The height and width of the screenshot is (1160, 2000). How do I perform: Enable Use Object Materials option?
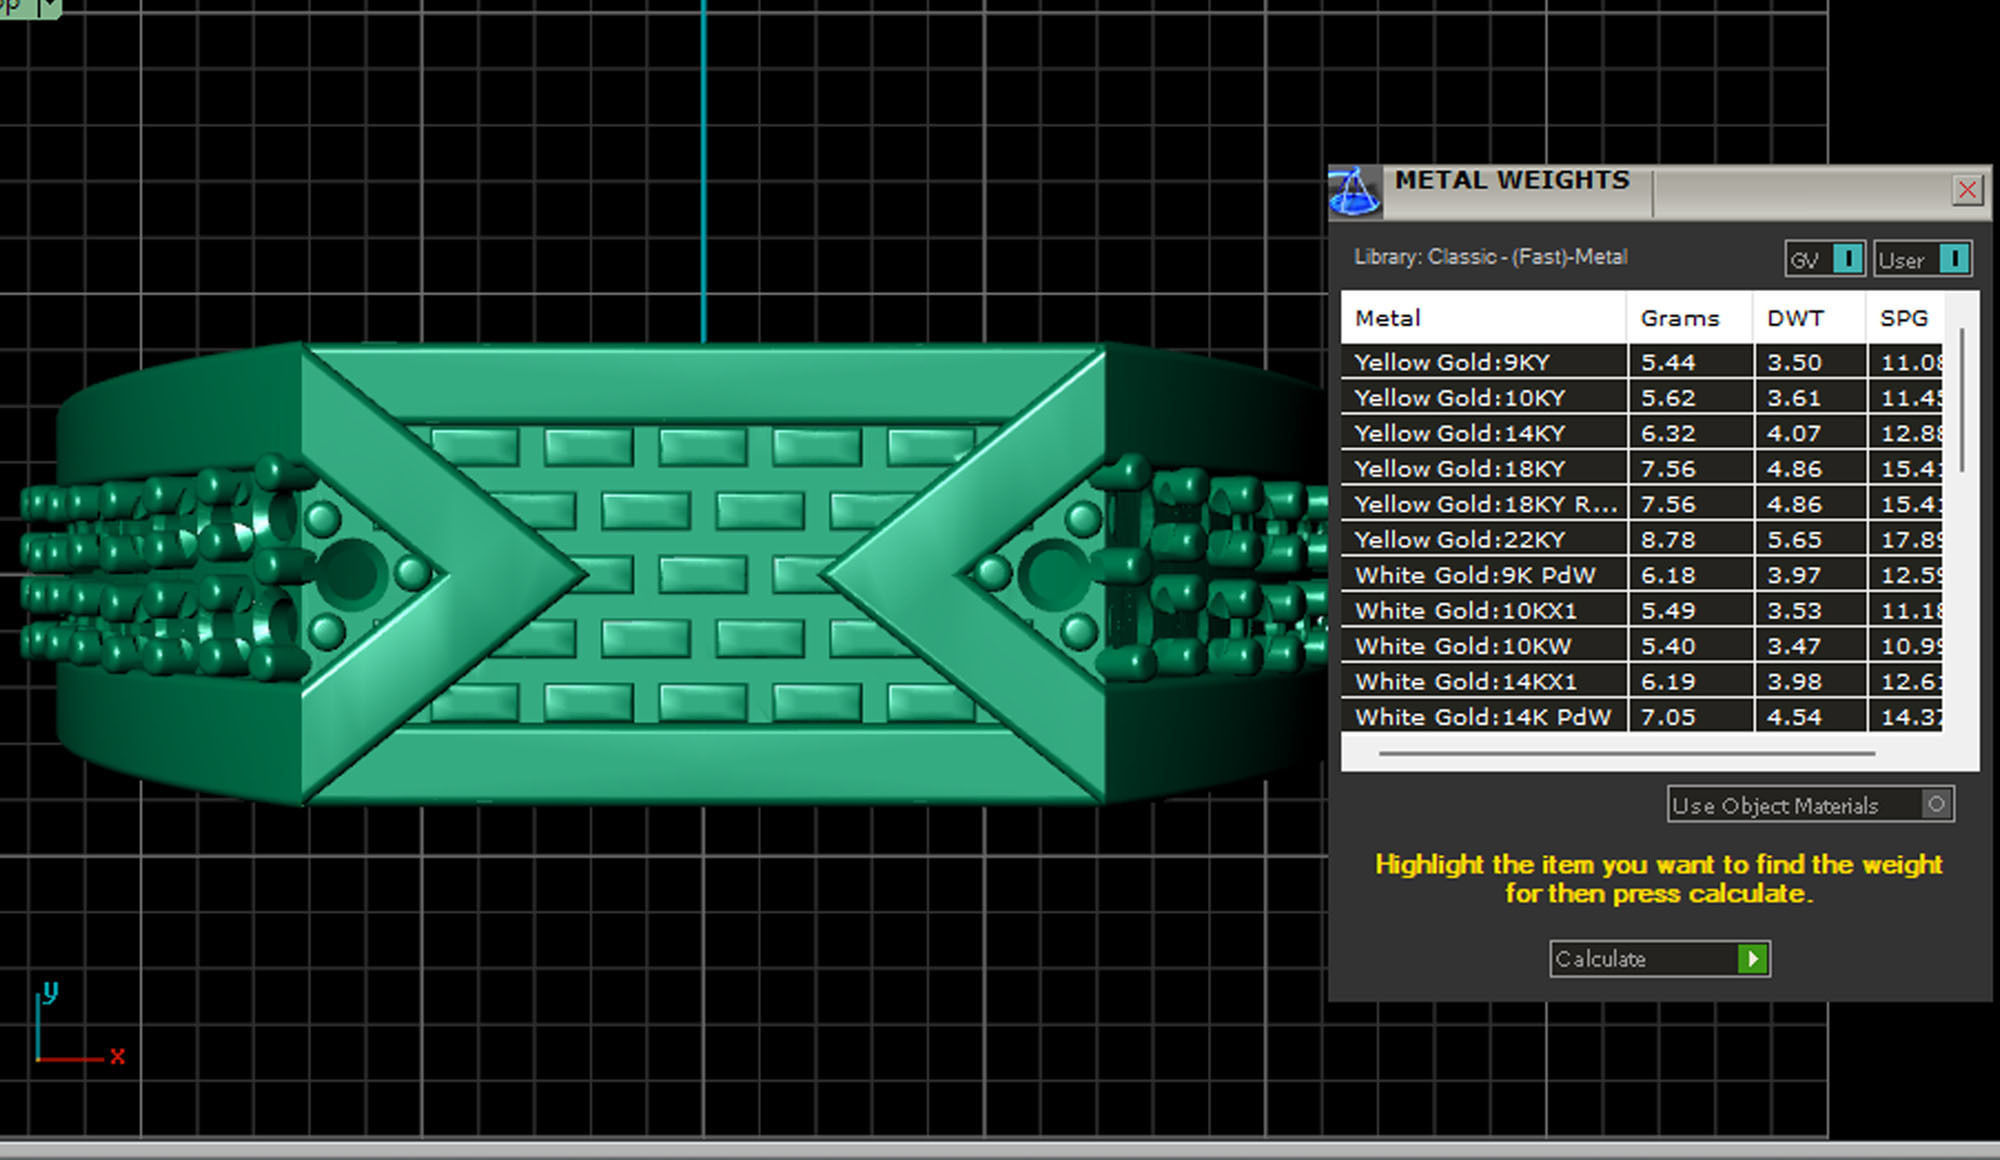(x=1936, y=804)
